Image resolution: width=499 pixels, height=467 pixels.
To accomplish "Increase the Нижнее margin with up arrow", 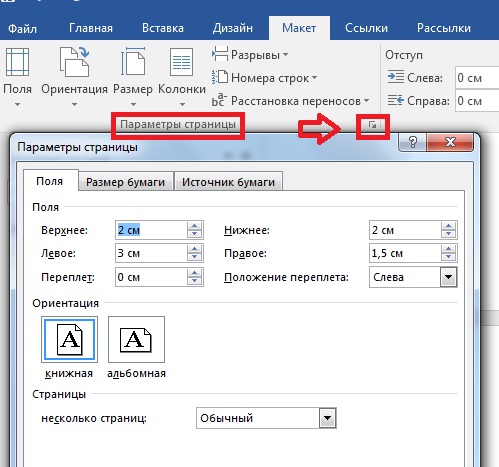I will click(x=448, y=226).
